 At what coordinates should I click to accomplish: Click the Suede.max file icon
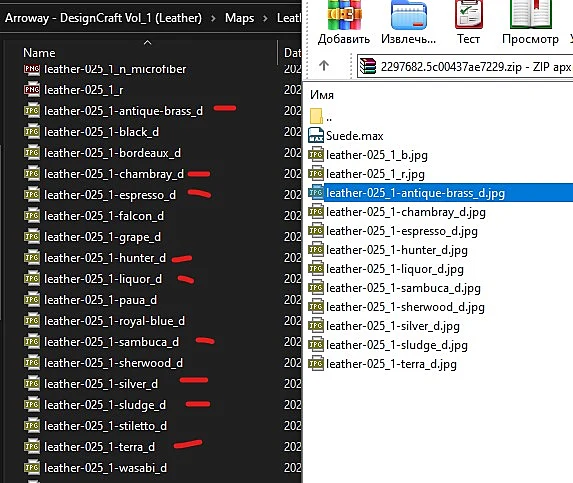click(316, 136)
